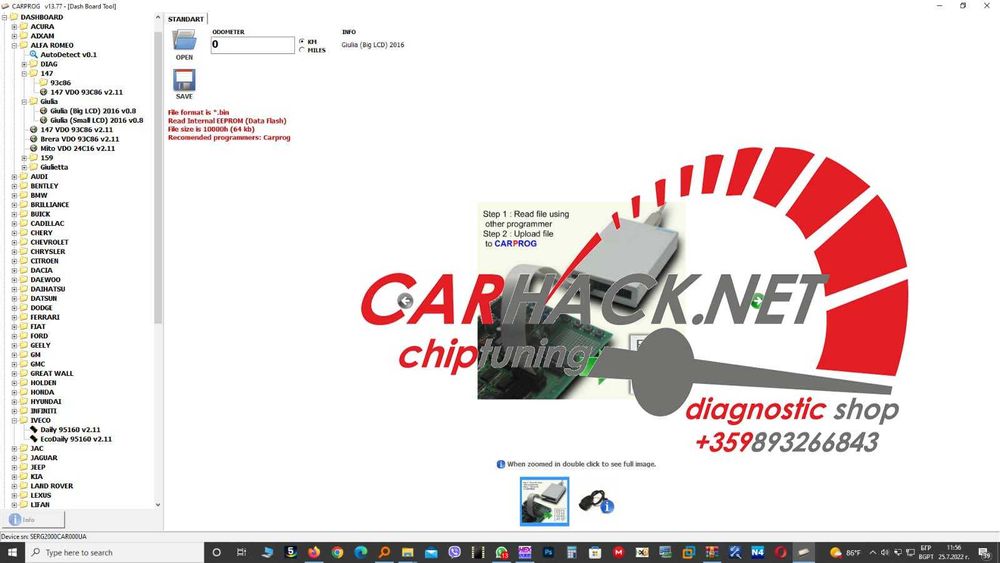This screenshot has width=1000, height=563.
Task: Select the LAND ROVER brand label
Action: pyautogui.click(x=52, y=486)
